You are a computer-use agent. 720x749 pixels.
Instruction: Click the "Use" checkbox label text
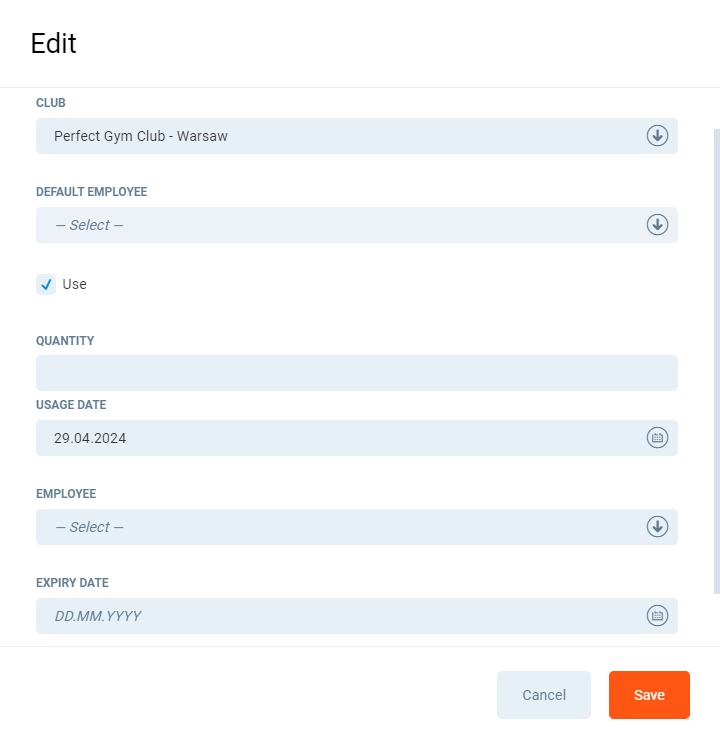point(75,284)
